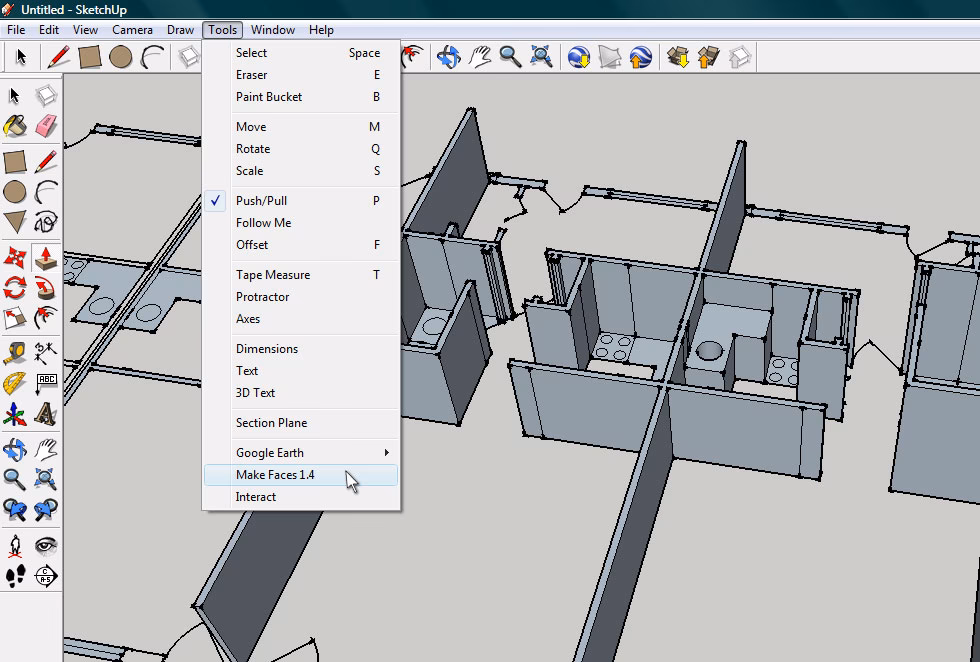Click the Get Models box icon
980x662 pixels.
coord(678,56)
